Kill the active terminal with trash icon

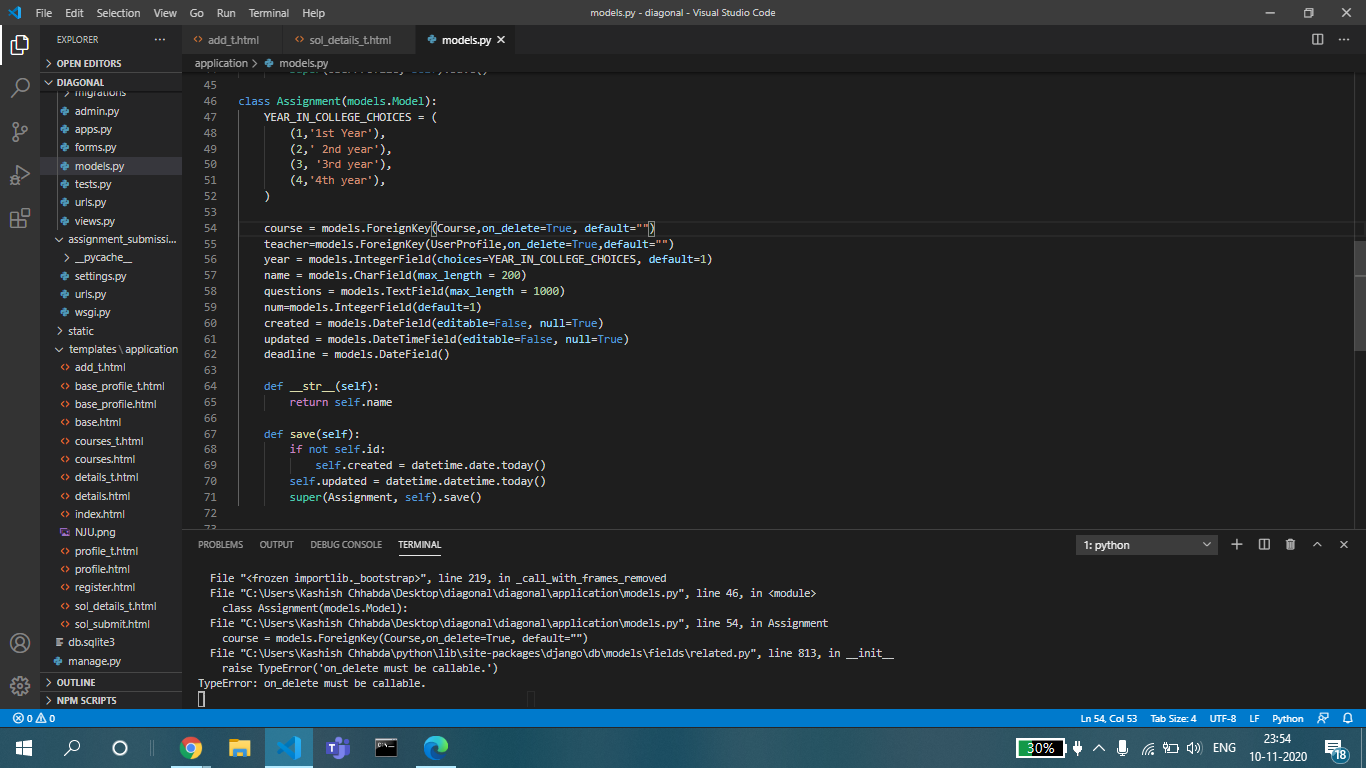tap(1289, 544)
